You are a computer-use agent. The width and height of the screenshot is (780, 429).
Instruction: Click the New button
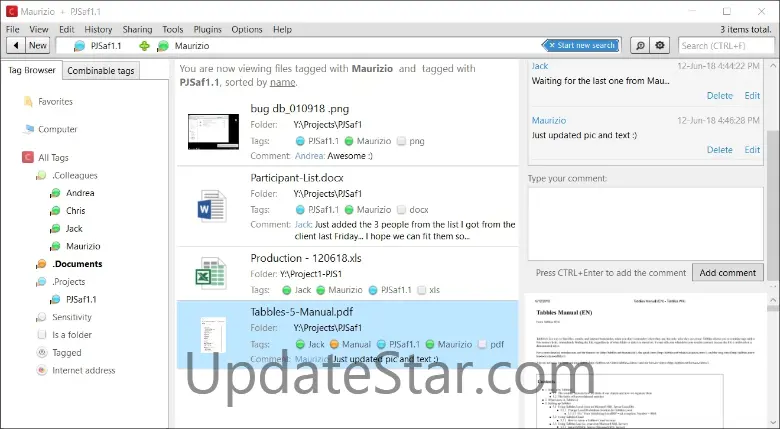[38, 46]
